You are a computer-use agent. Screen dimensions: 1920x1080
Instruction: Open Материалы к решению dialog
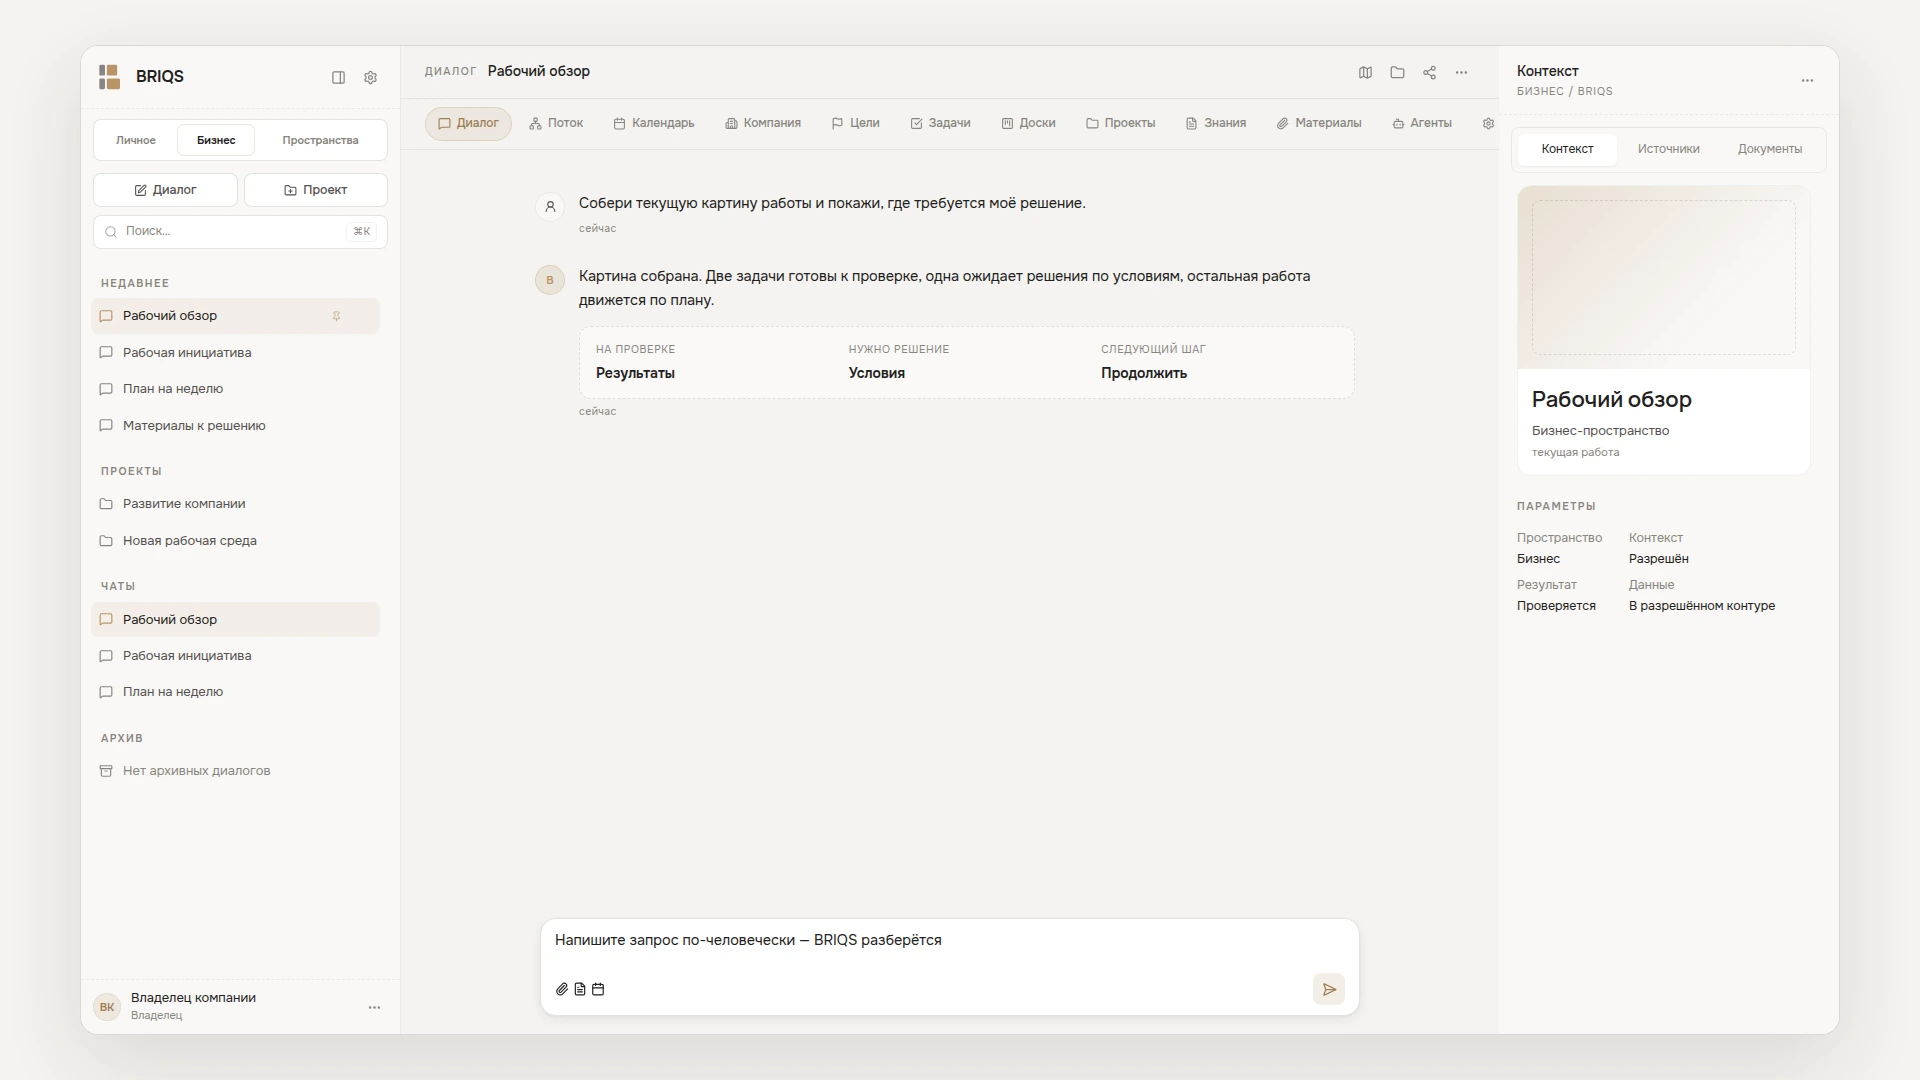pos(235,426)
